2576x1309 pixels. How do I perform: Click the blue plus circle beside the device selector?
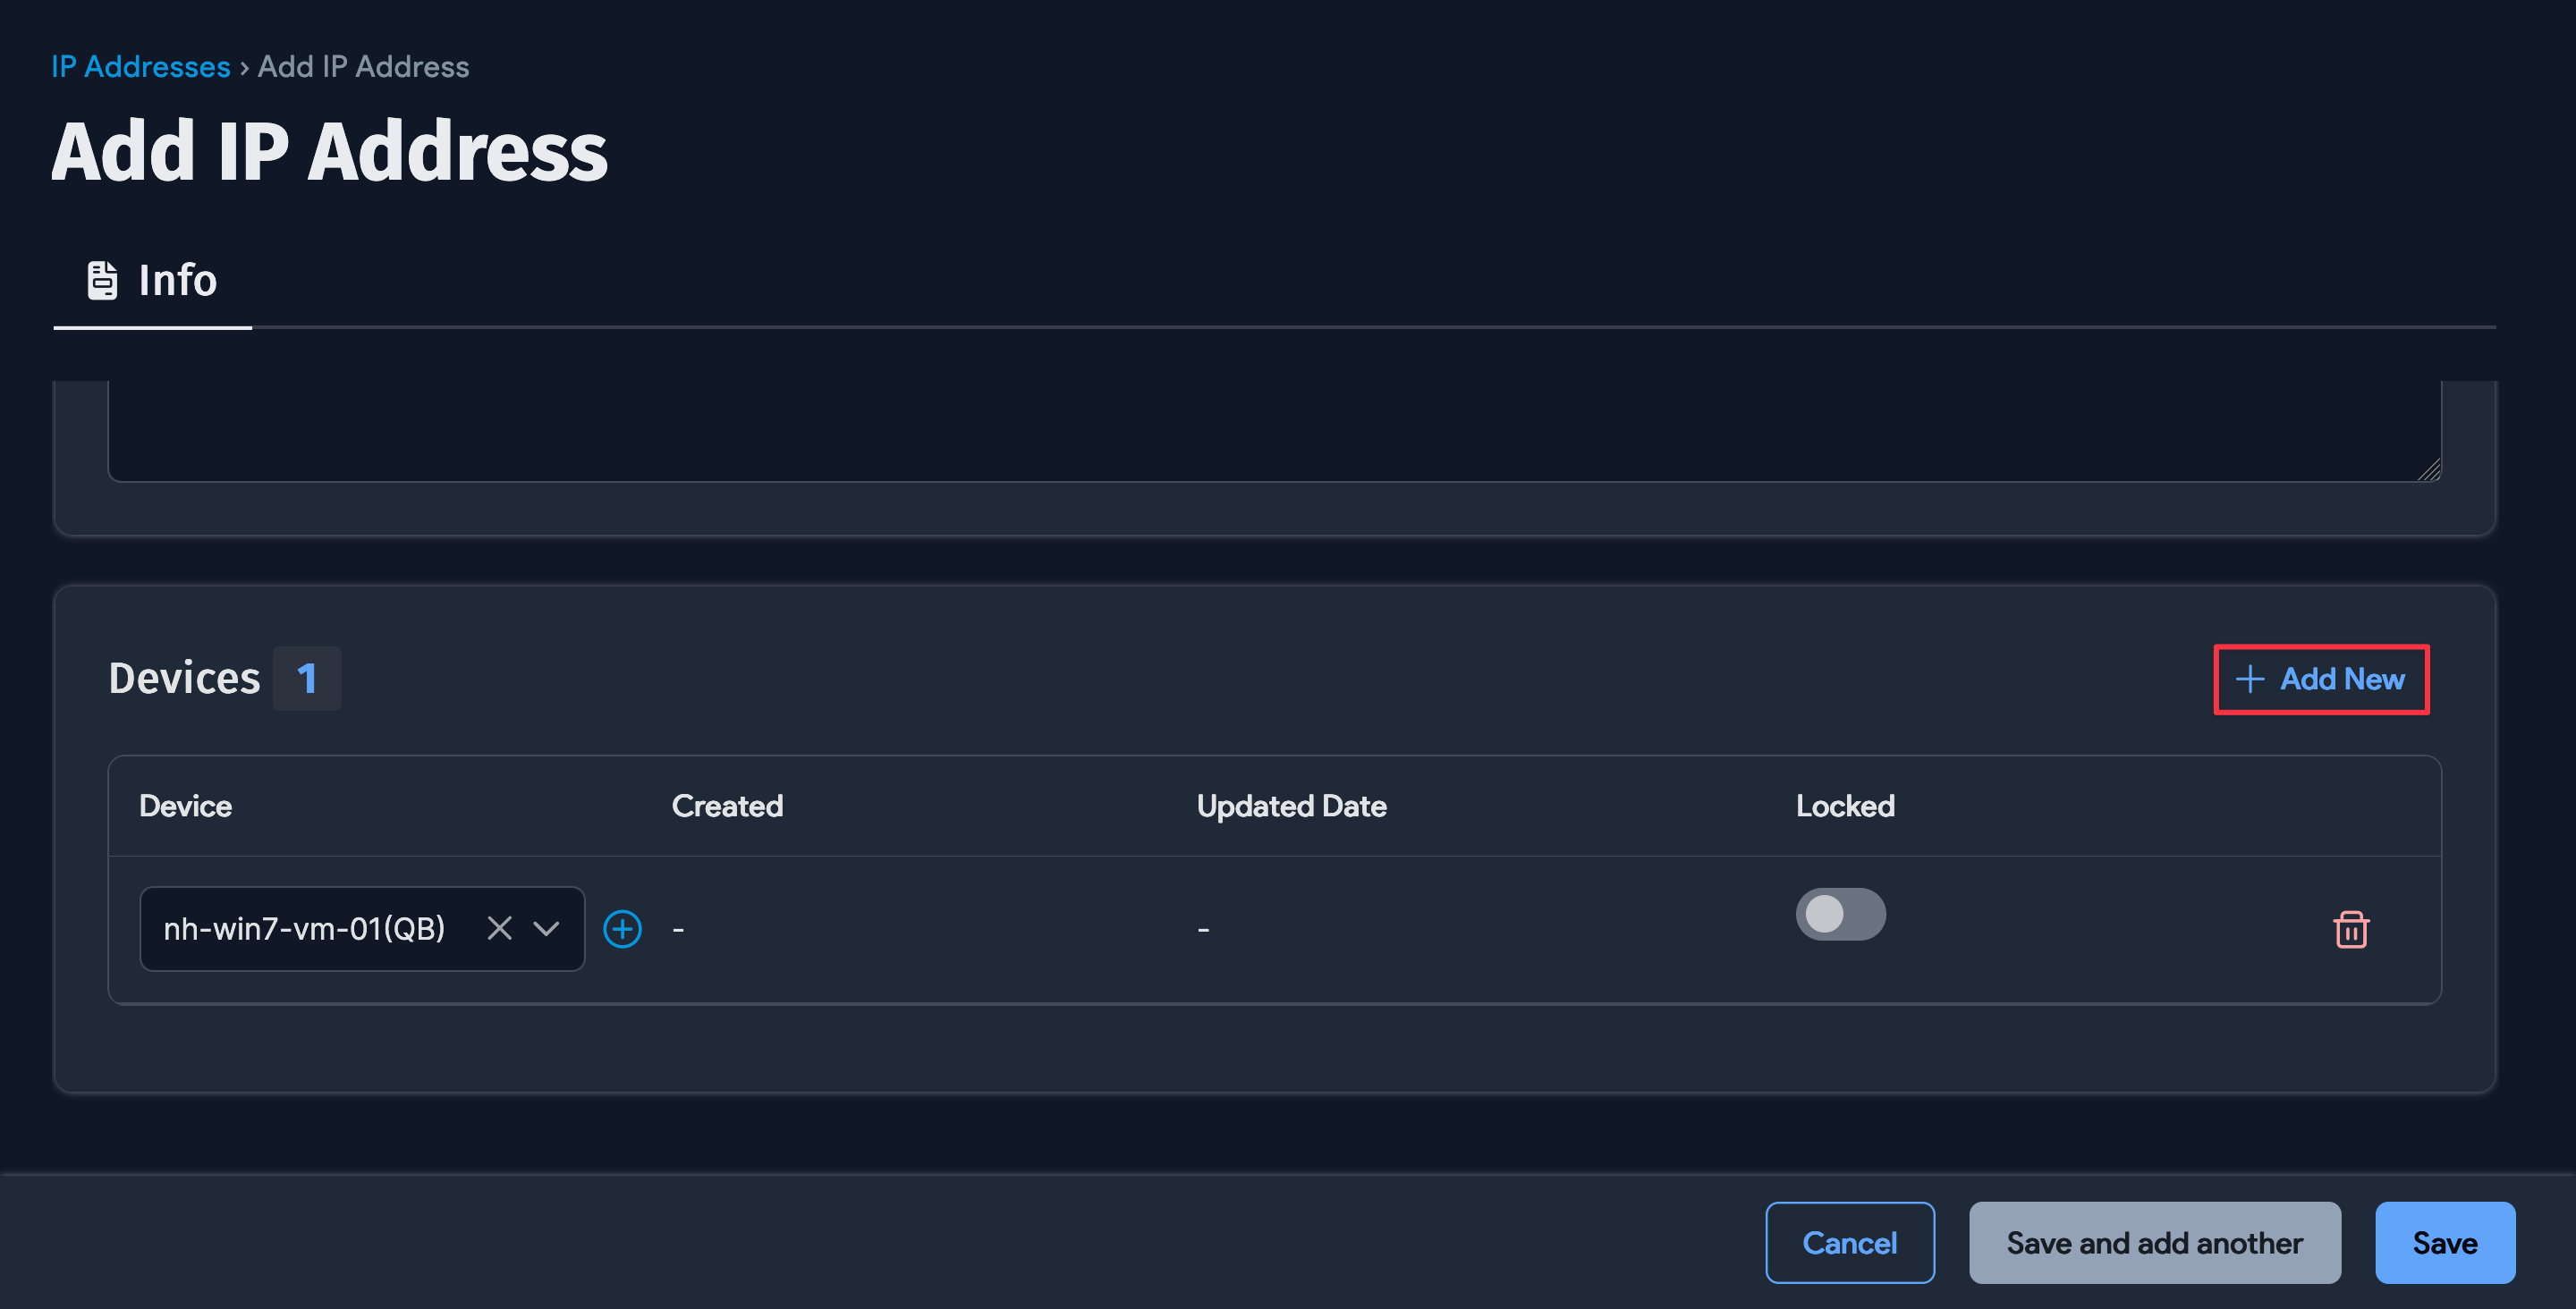click(x=622, y=928)
